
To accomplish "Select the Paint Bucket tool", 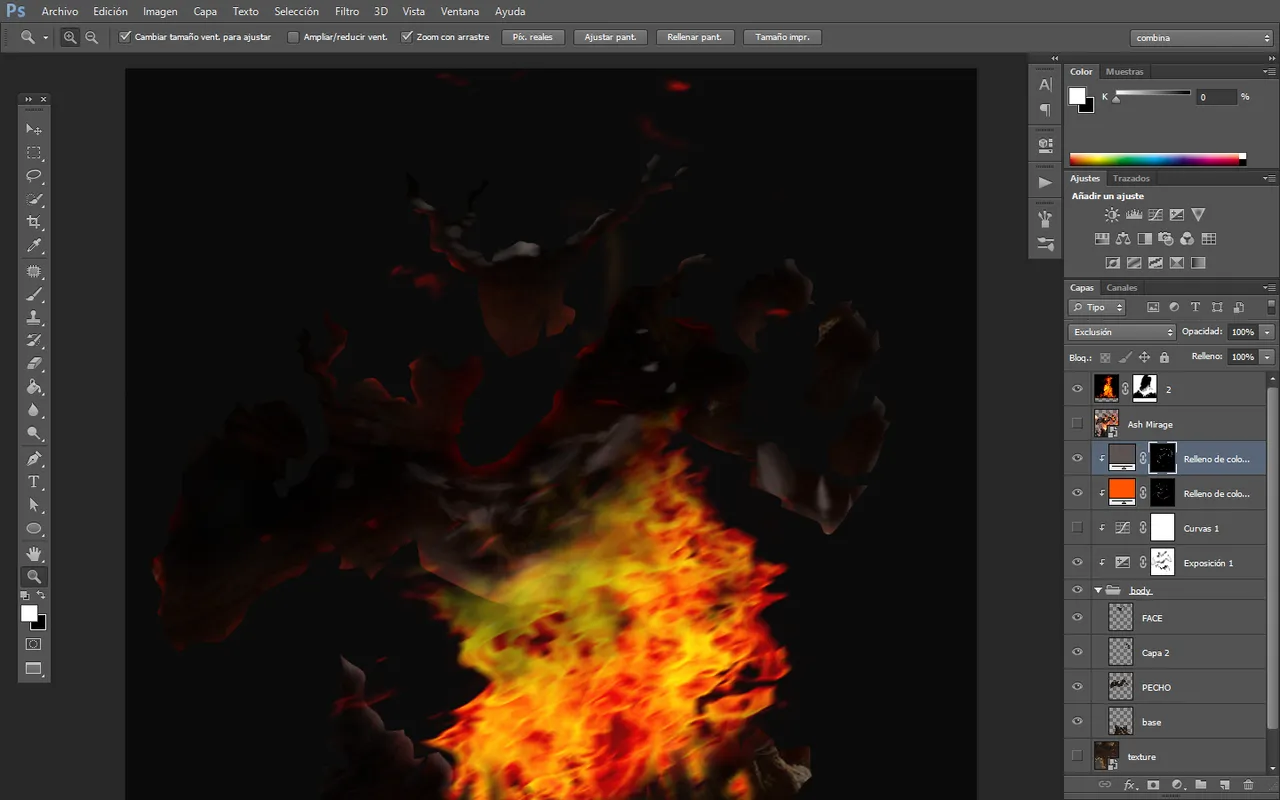I will click(x=34, y=387).
